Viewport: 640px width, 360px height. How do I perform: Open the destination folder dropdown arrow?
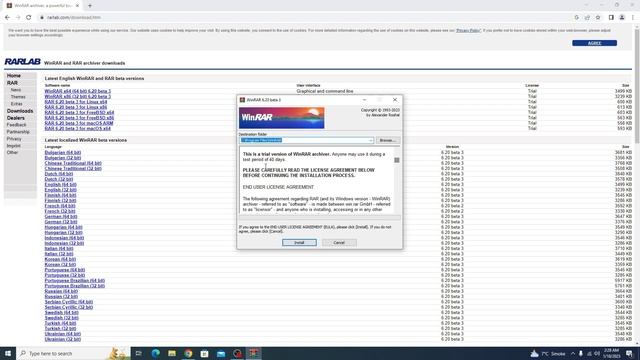[371, 140]
